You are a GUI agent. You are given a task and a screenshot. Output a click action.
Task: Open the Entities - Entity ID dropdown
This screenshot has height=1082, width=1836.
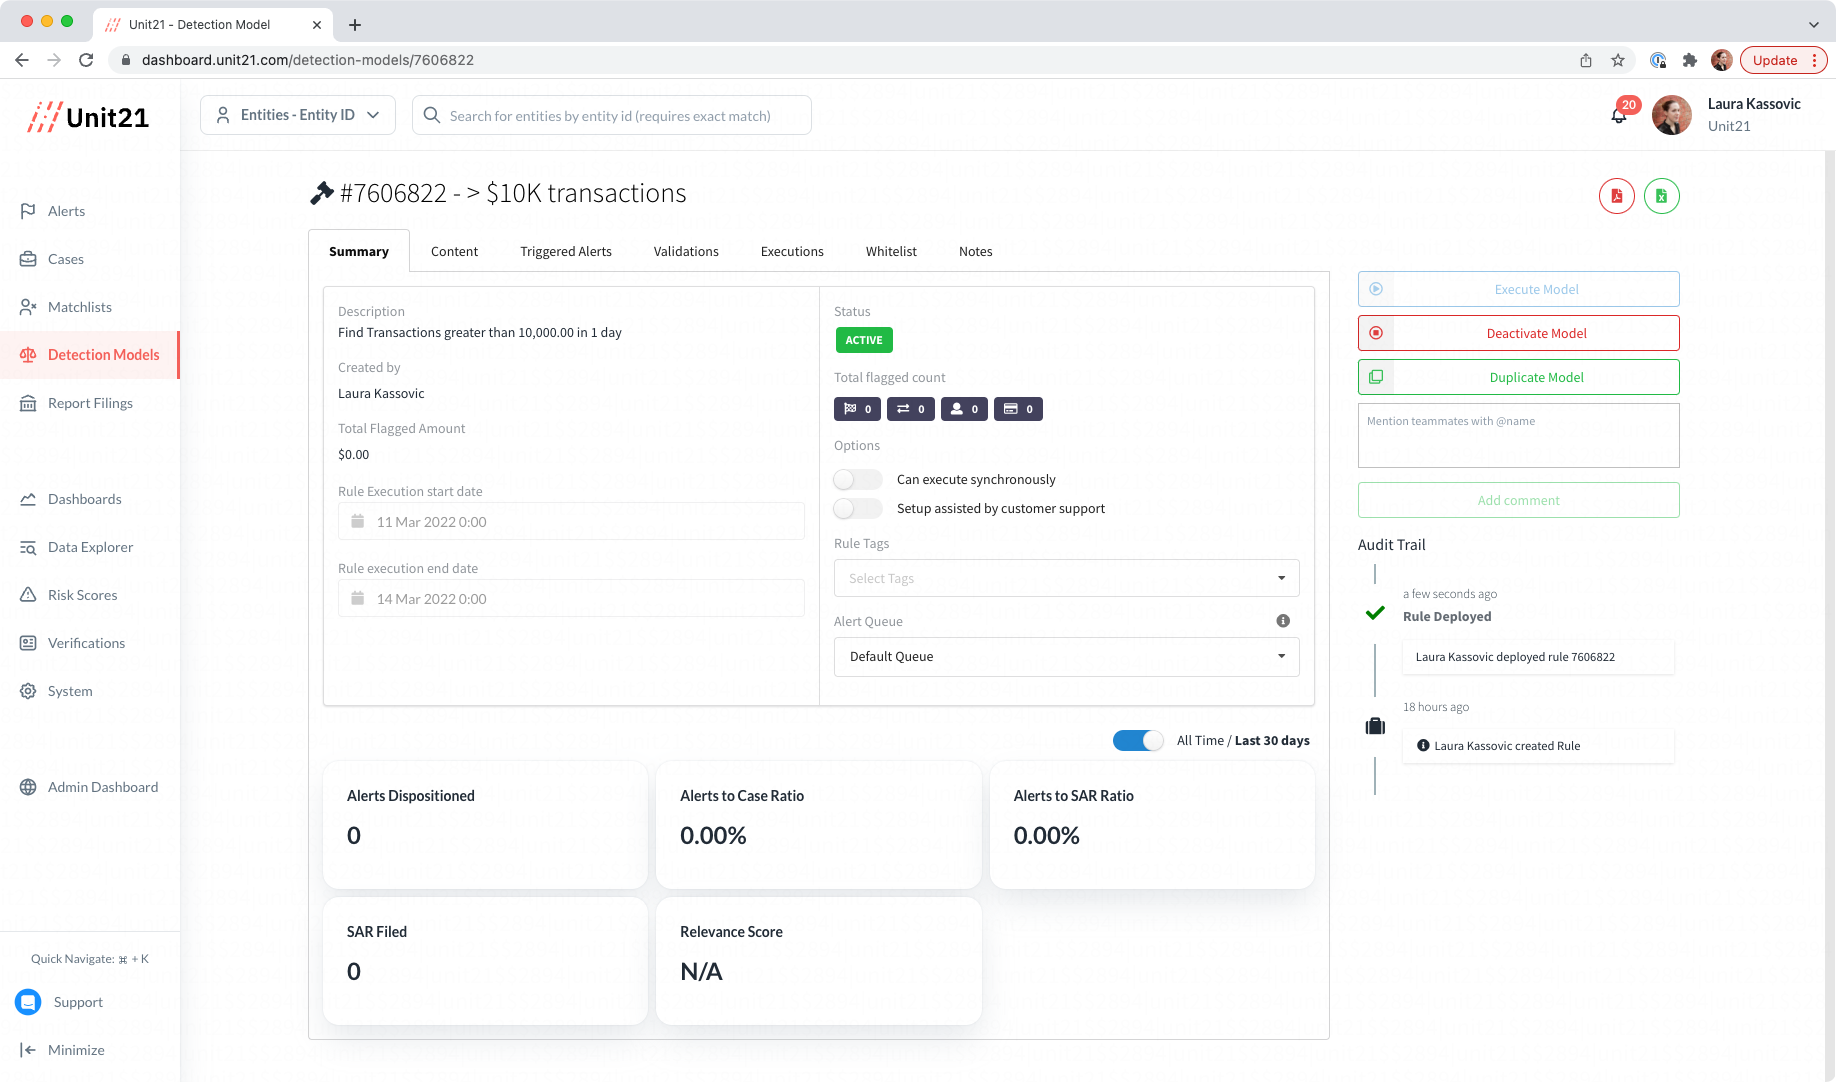coord(298,115)
